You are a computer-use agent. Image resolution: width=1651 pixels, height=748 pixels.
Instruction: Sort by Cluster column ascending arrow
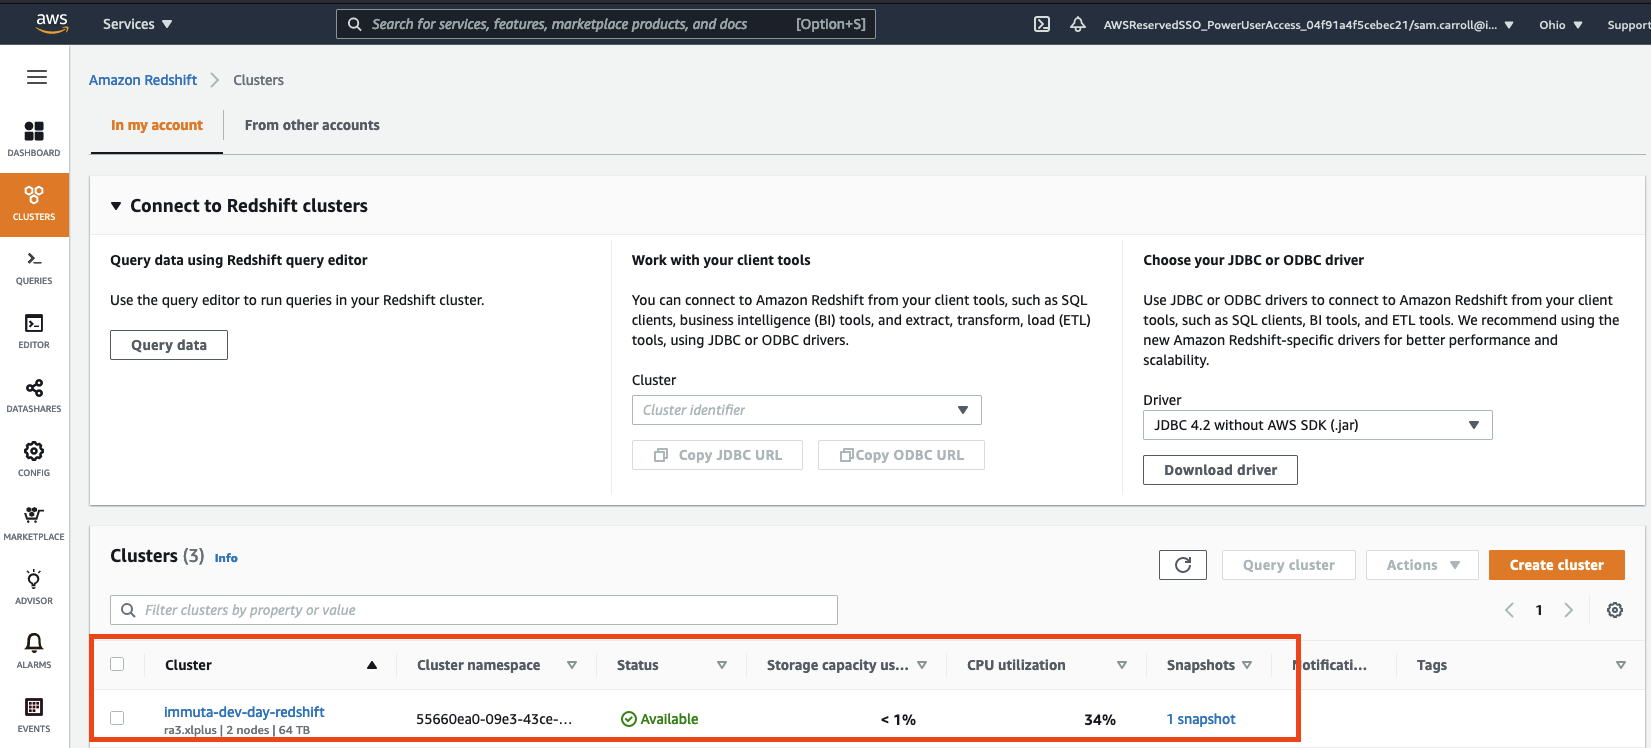(372, 665)
